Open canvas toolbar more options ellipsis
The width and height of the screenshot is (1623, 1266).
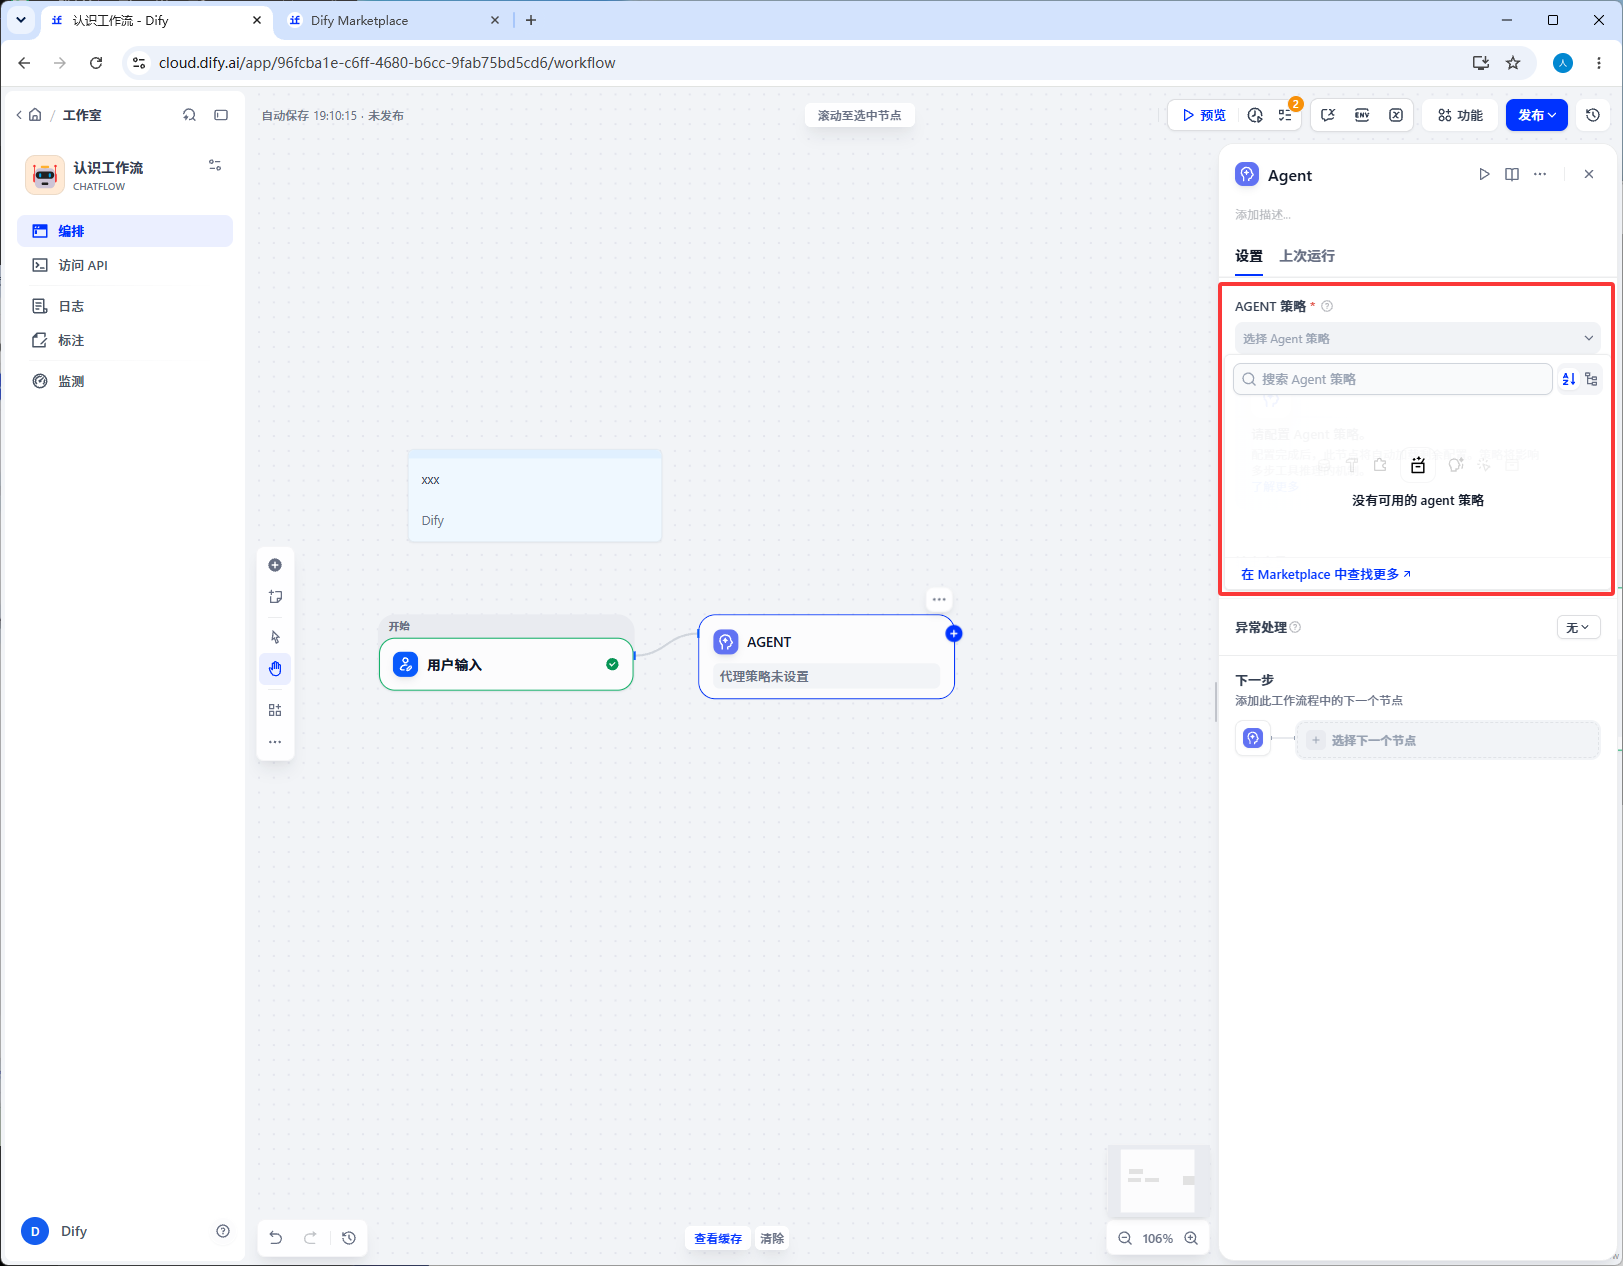click(x=275, y=742)
